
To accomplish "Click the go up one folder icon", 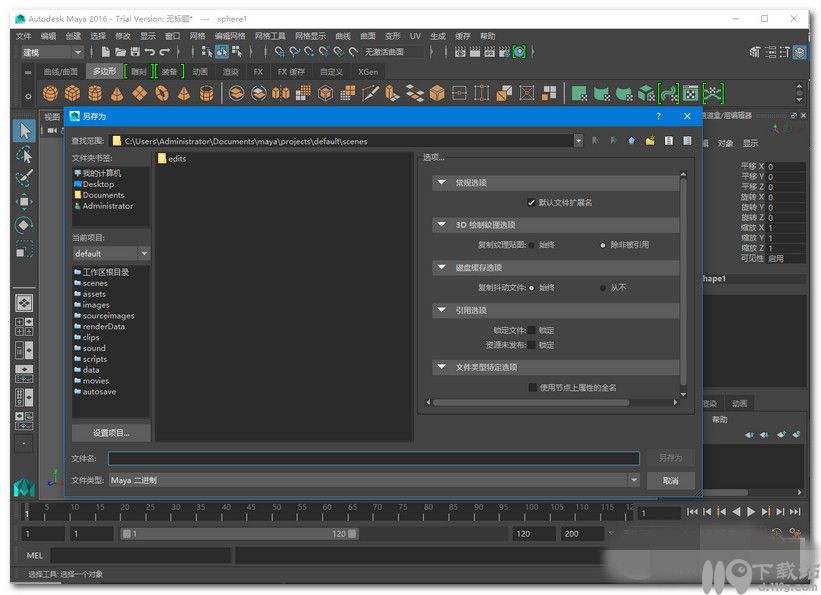I will coord(631,141).
